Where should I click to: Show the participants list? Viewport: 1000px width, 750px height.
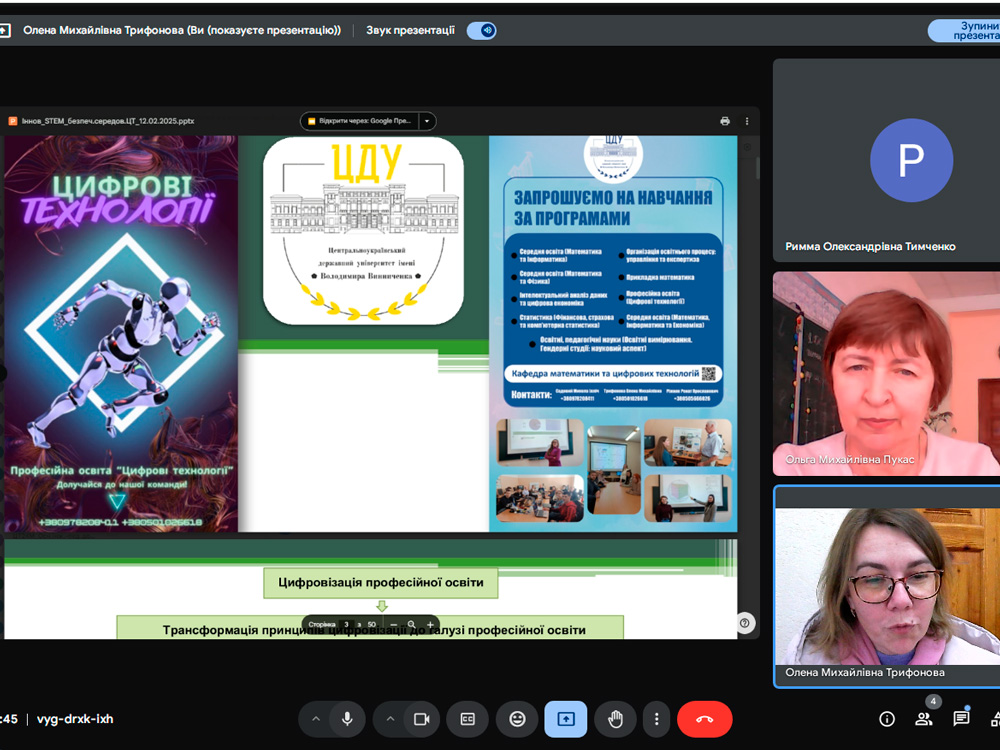923,719
